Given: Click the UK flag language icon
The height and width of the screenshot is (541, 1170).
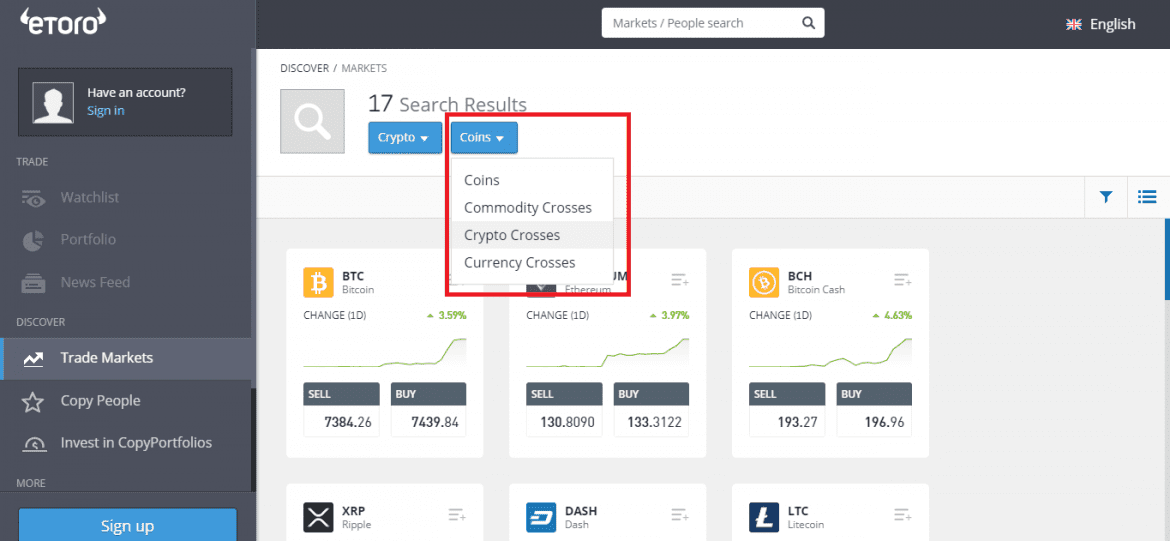Looking at the screenshot, I should pyautogui.click(x=1074, y=25).
